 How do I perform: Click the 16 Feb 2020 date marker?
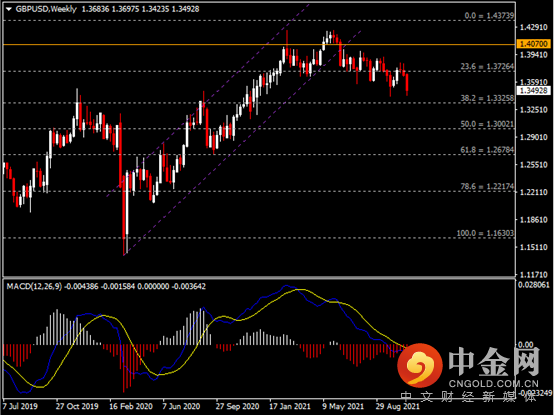(131, 406)
